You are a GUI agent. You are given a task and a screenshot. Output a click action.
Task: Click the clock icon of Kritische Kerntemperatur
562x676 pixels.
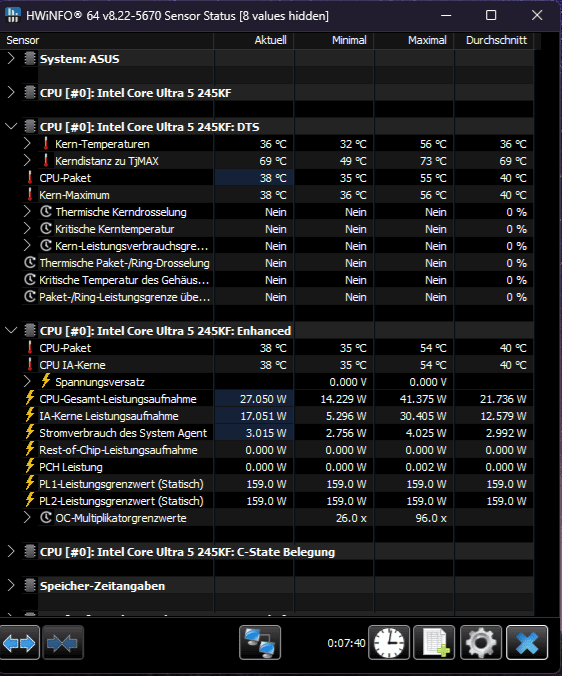tap(46, 228)
